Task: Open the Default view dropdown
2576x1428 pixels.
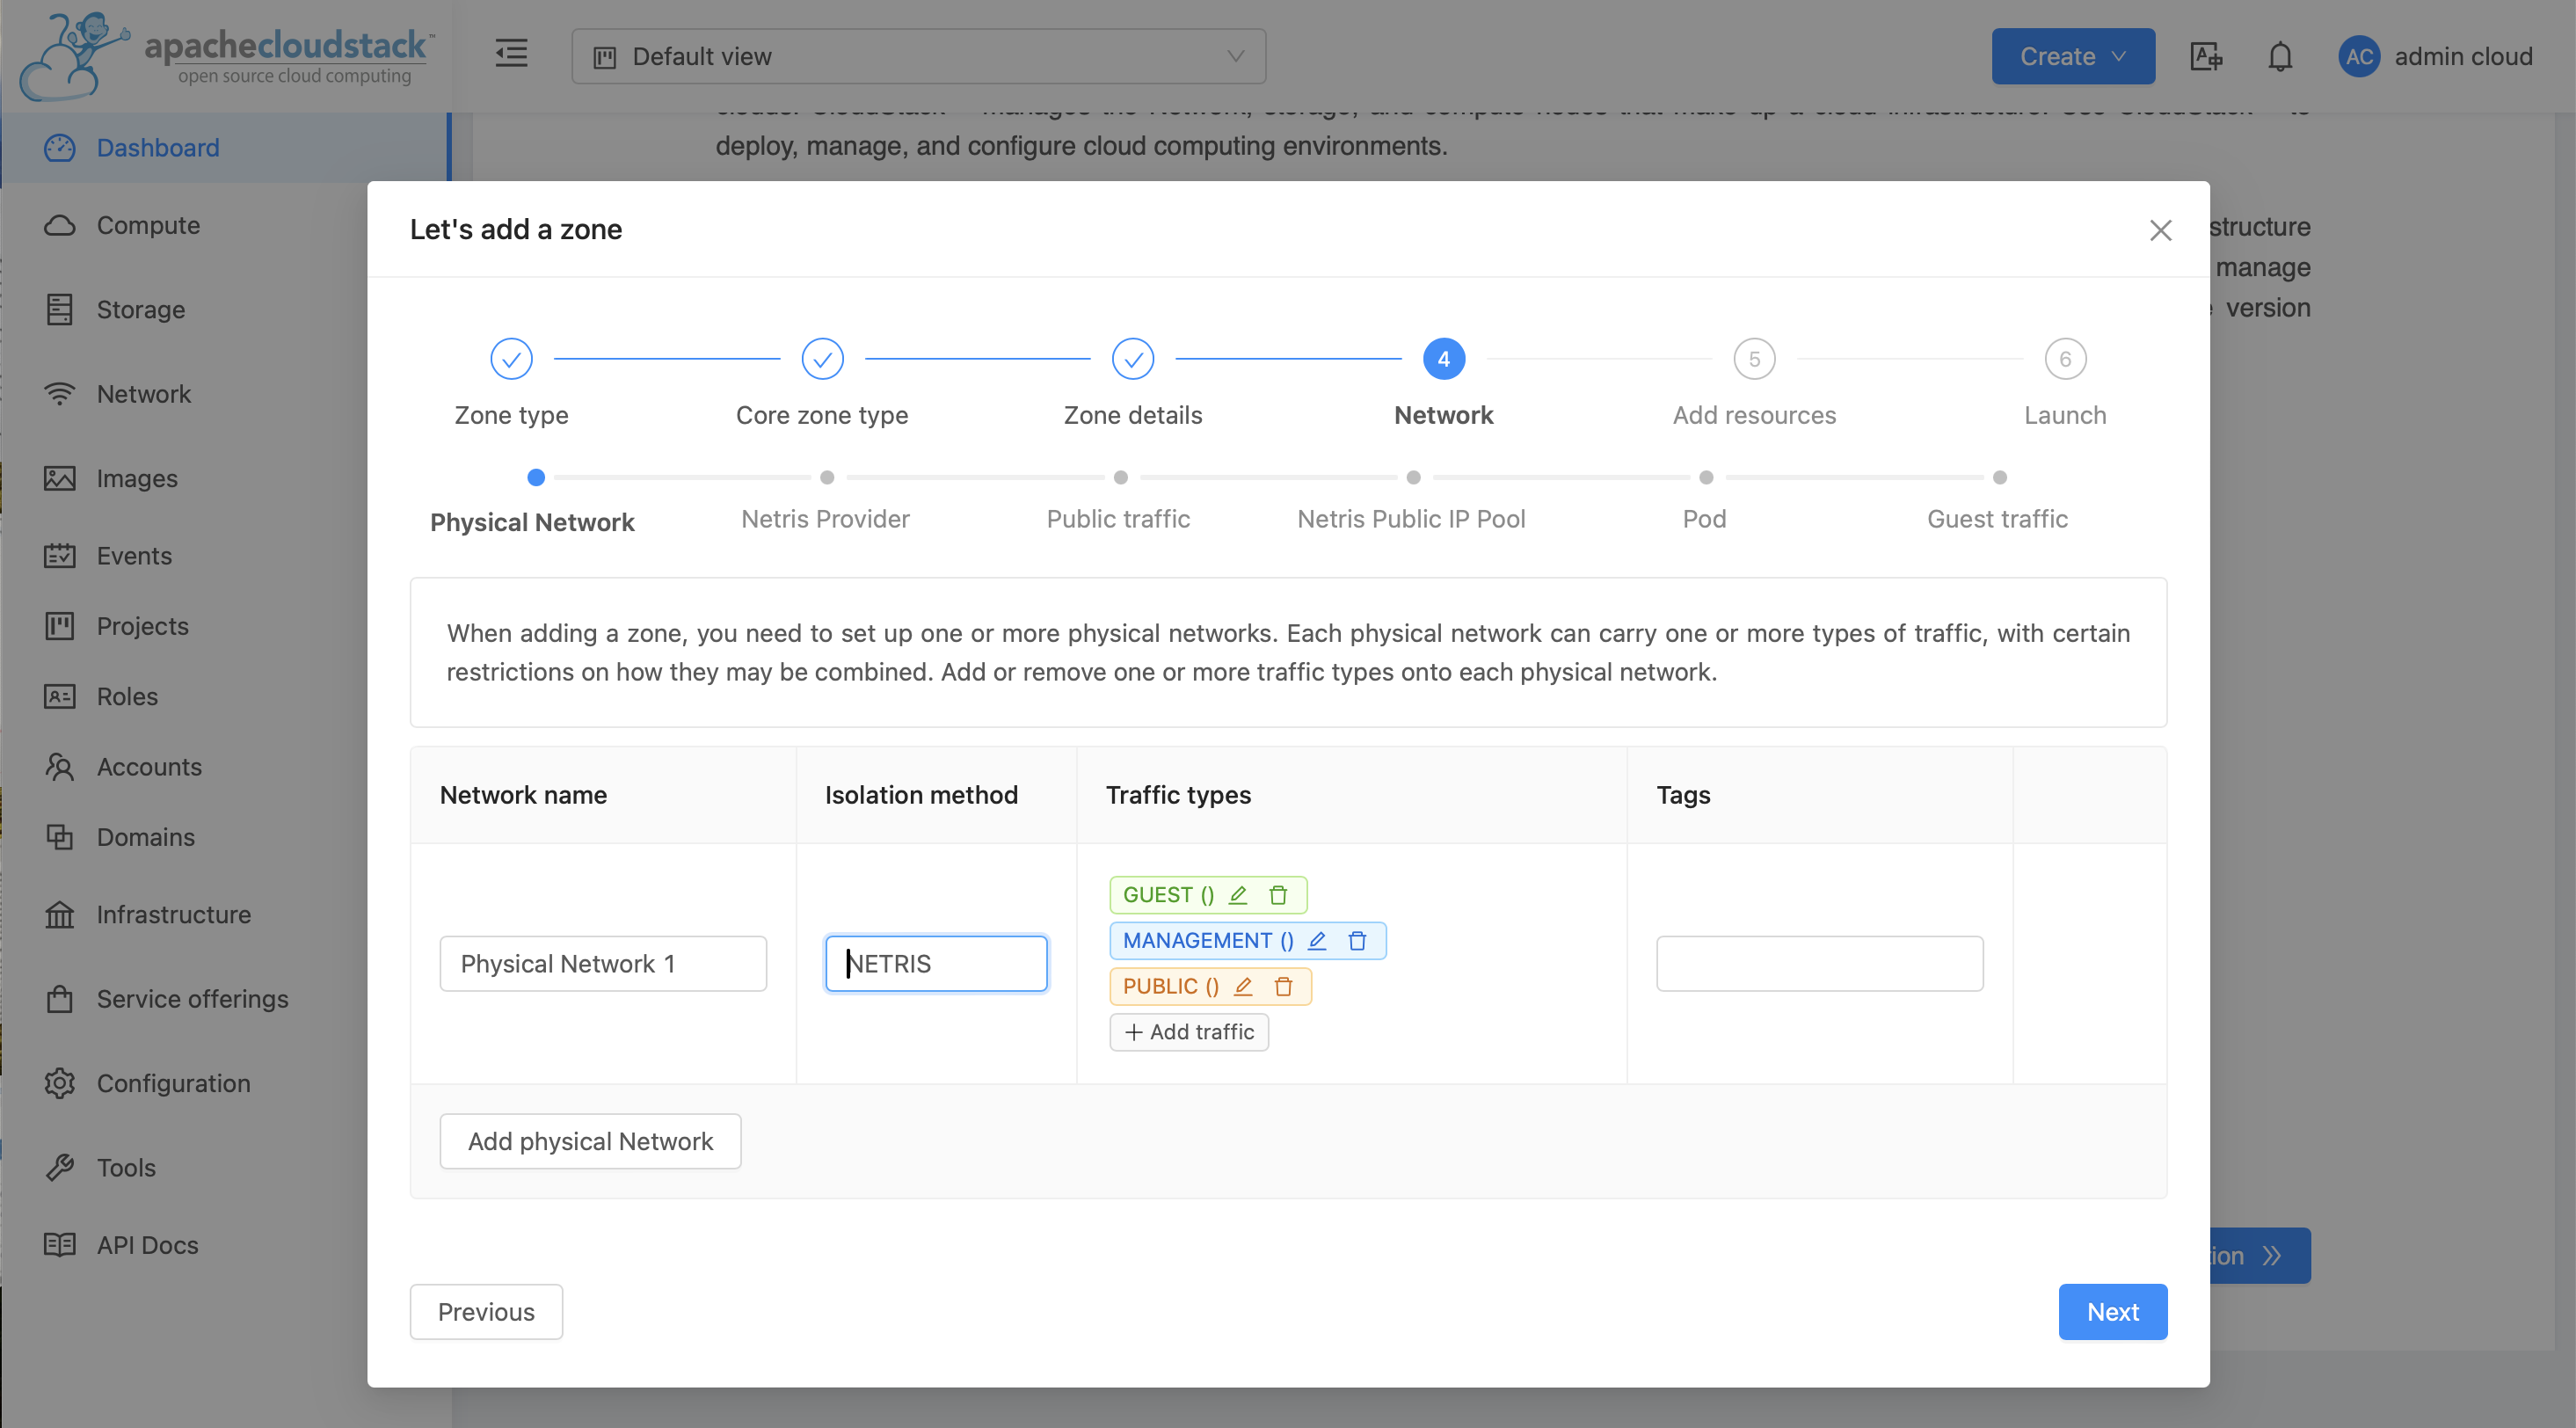Action: coord(918,57)
